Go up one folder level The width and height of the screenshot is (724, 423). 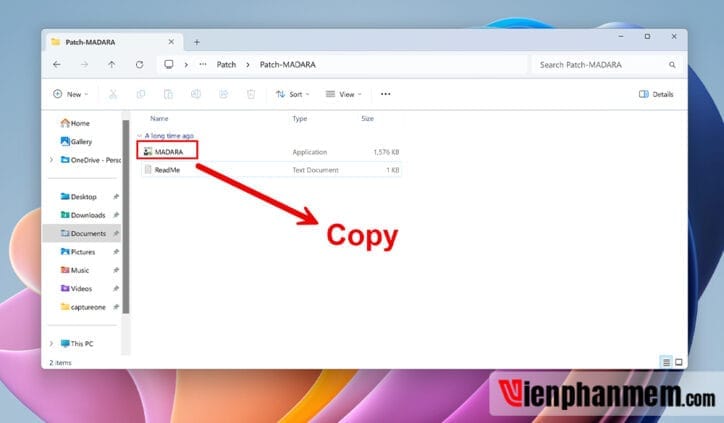[112, 65]
